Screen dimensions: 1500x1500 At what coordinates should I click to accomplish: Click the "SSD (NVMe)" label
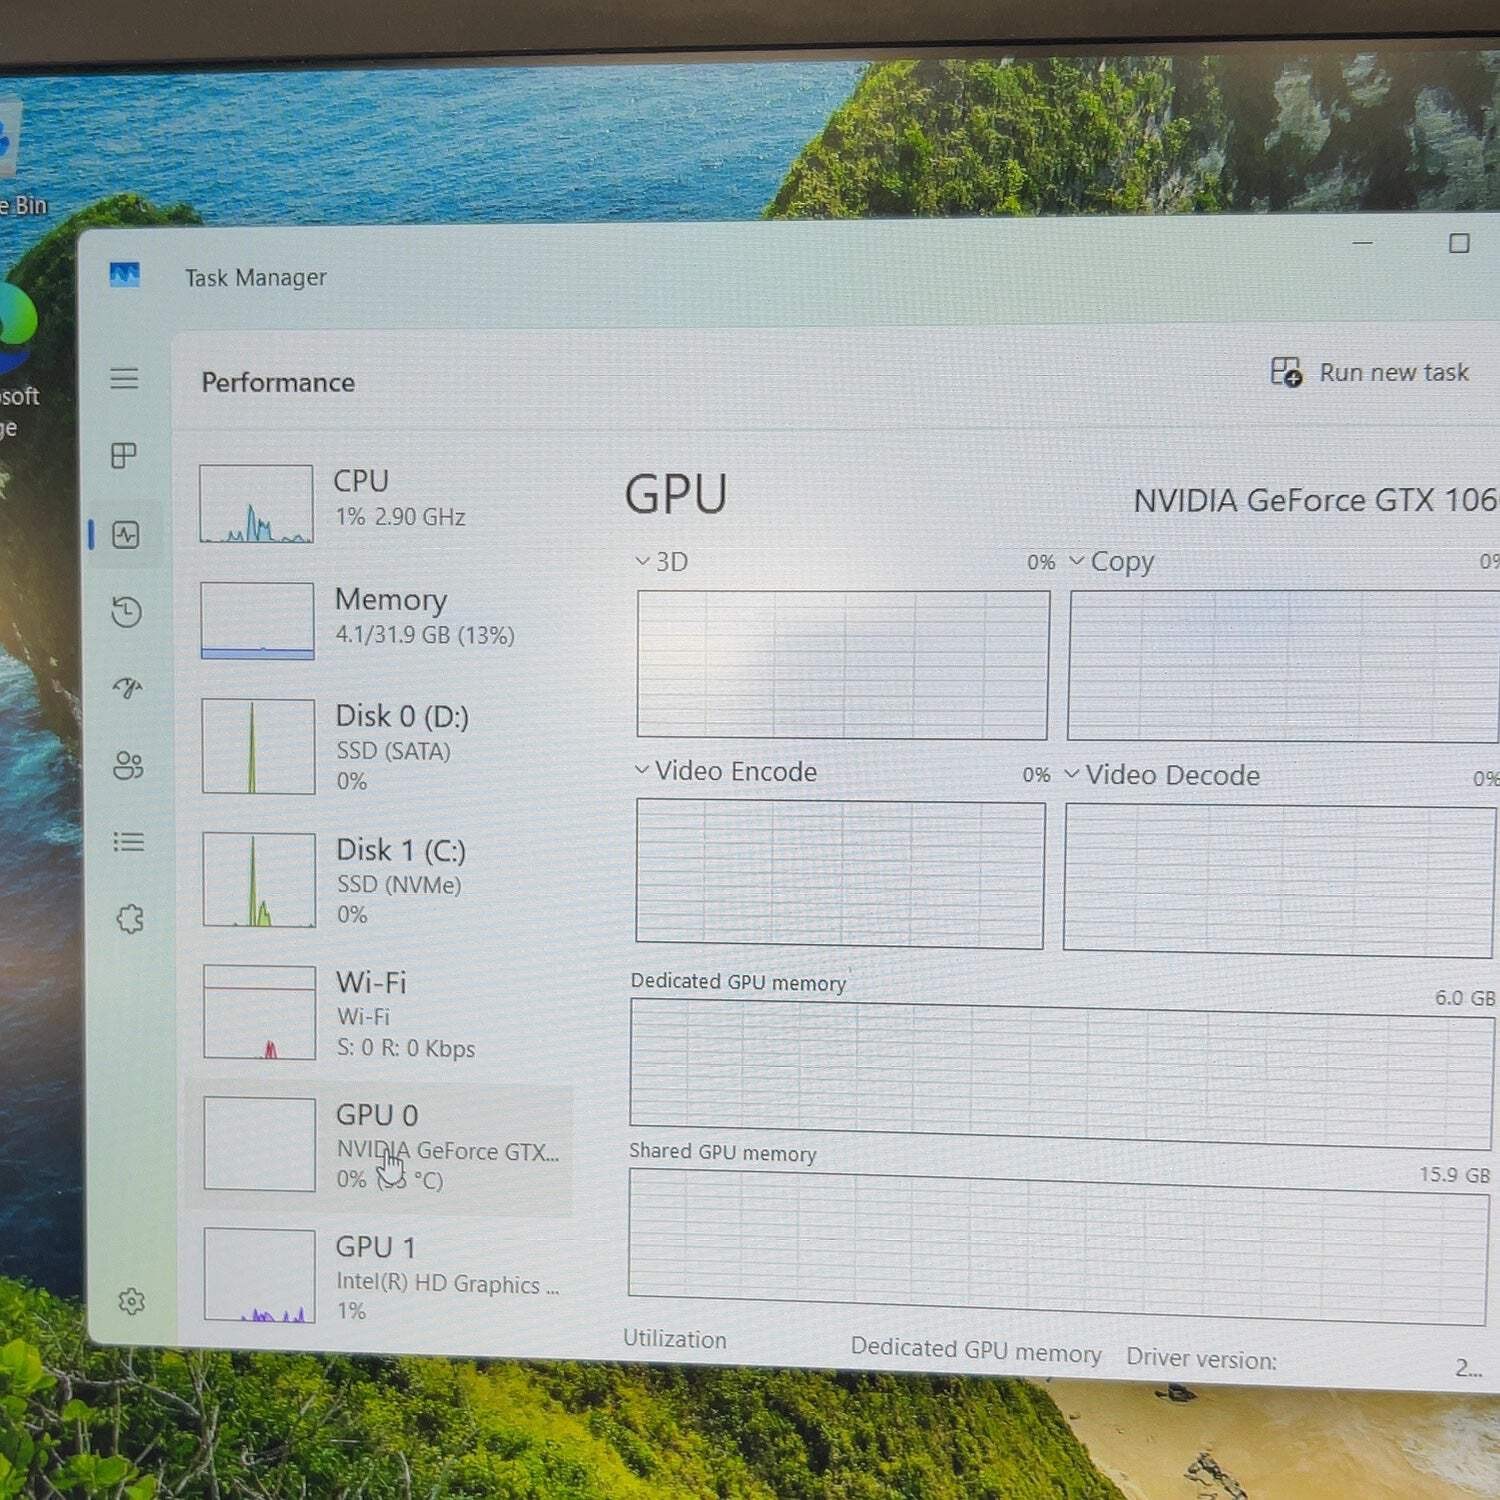[399, 885]
